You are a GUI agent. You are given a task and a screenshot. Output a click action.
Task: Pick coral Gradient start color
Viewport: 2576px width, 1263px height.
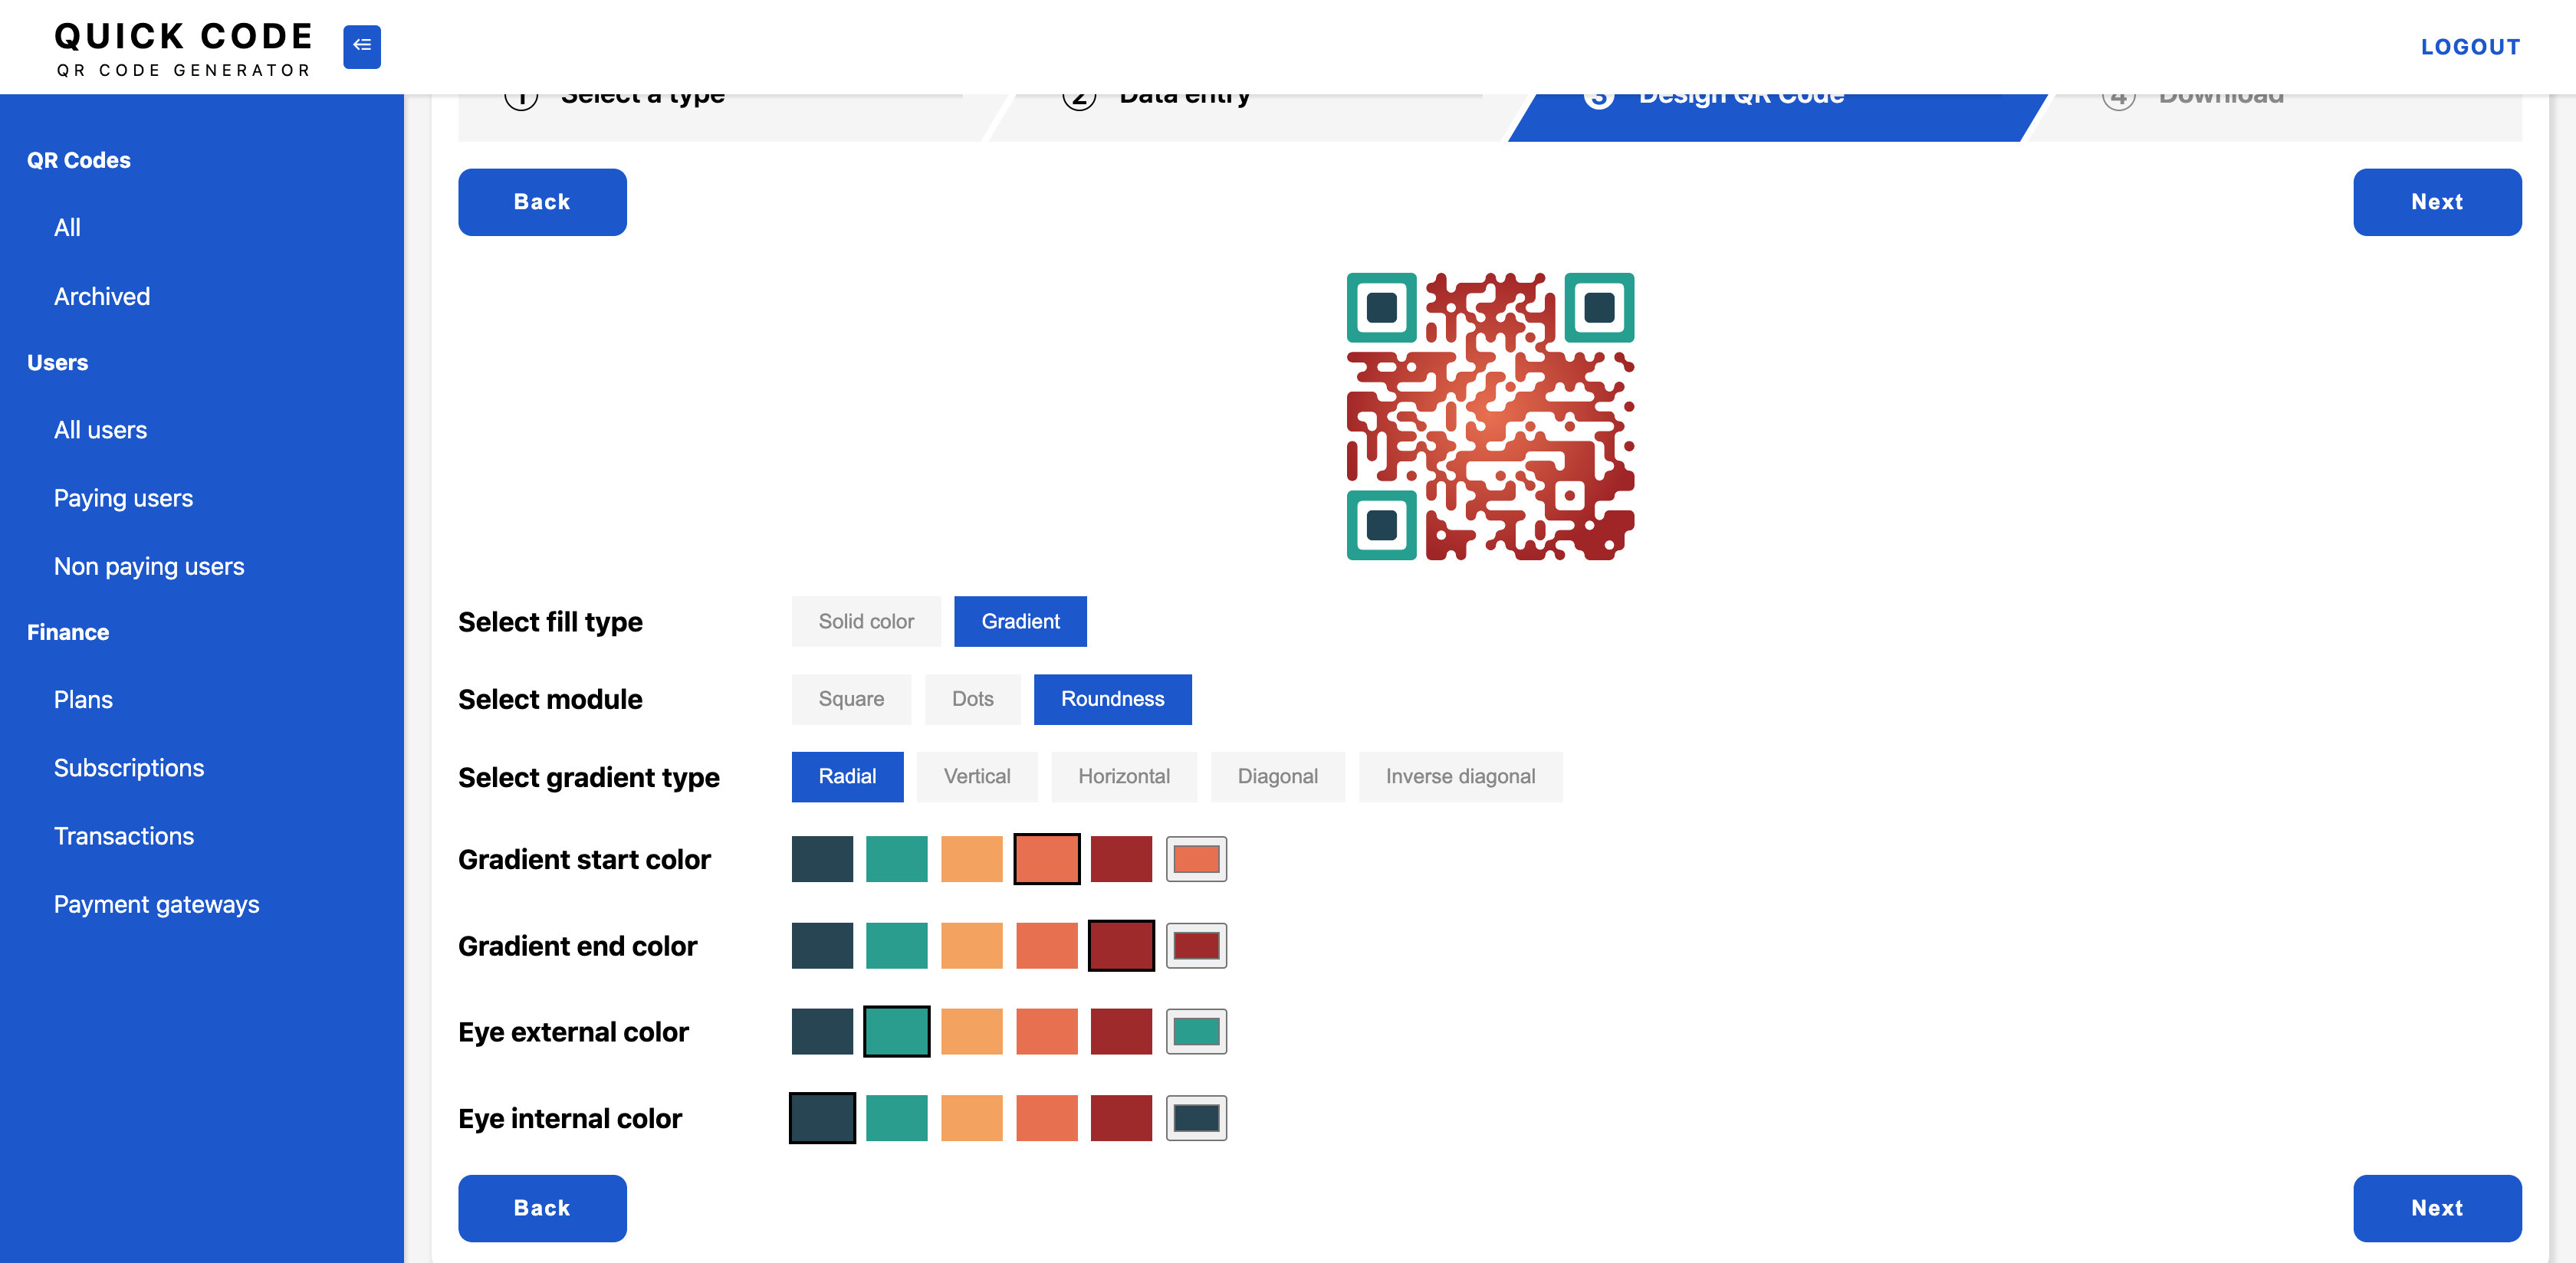coord(1046,859)
